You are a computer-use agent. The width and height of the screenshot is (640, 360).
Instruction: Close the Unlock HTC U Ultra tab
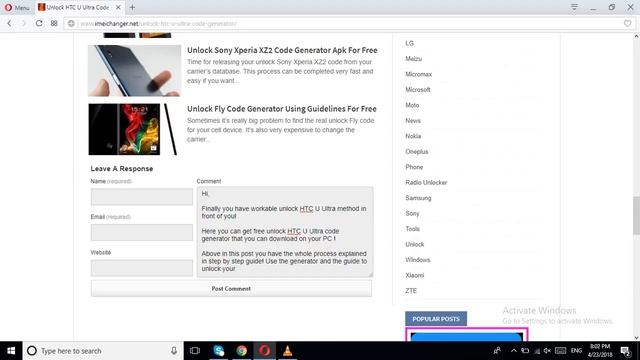coord(118,7)
